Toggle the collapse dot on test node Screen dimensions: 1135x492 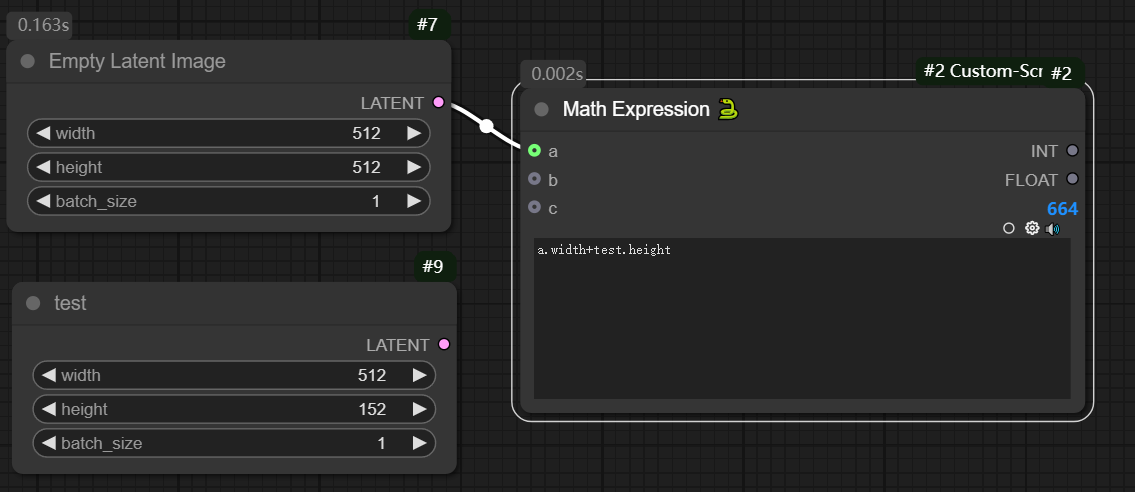point(33,303)
